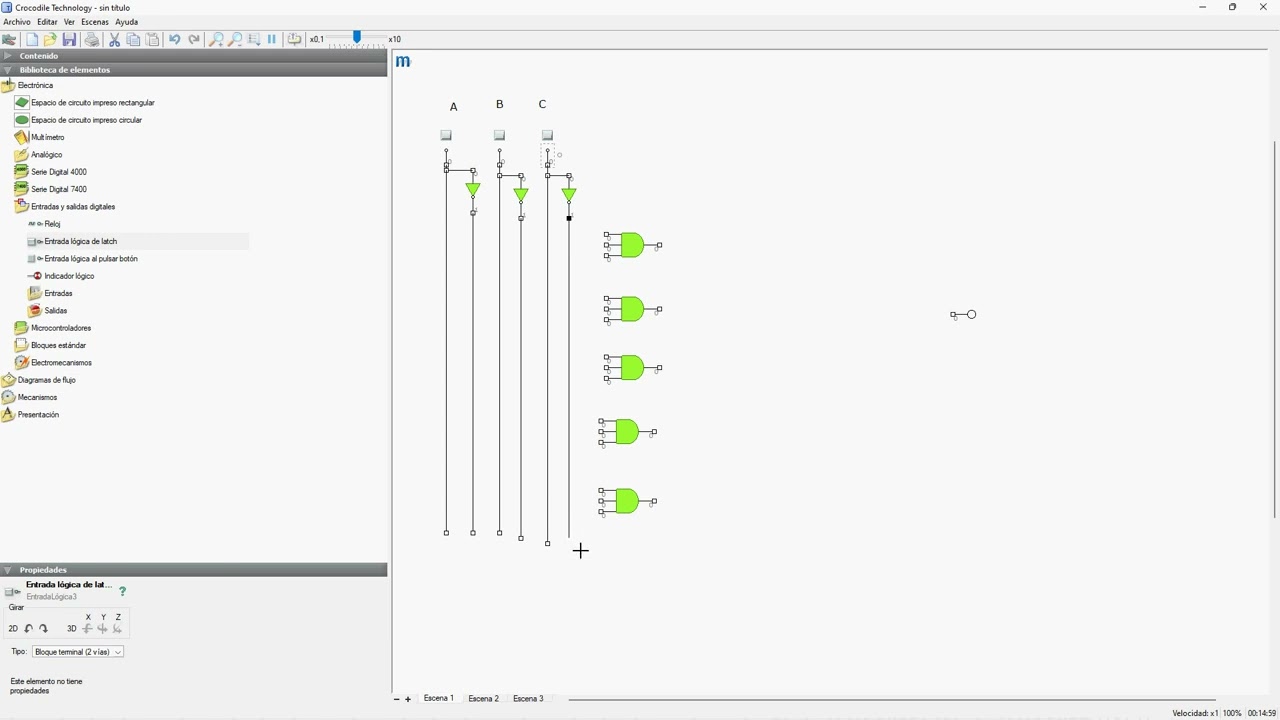
Task: Open the Editar menu
Action: [47, 22]
